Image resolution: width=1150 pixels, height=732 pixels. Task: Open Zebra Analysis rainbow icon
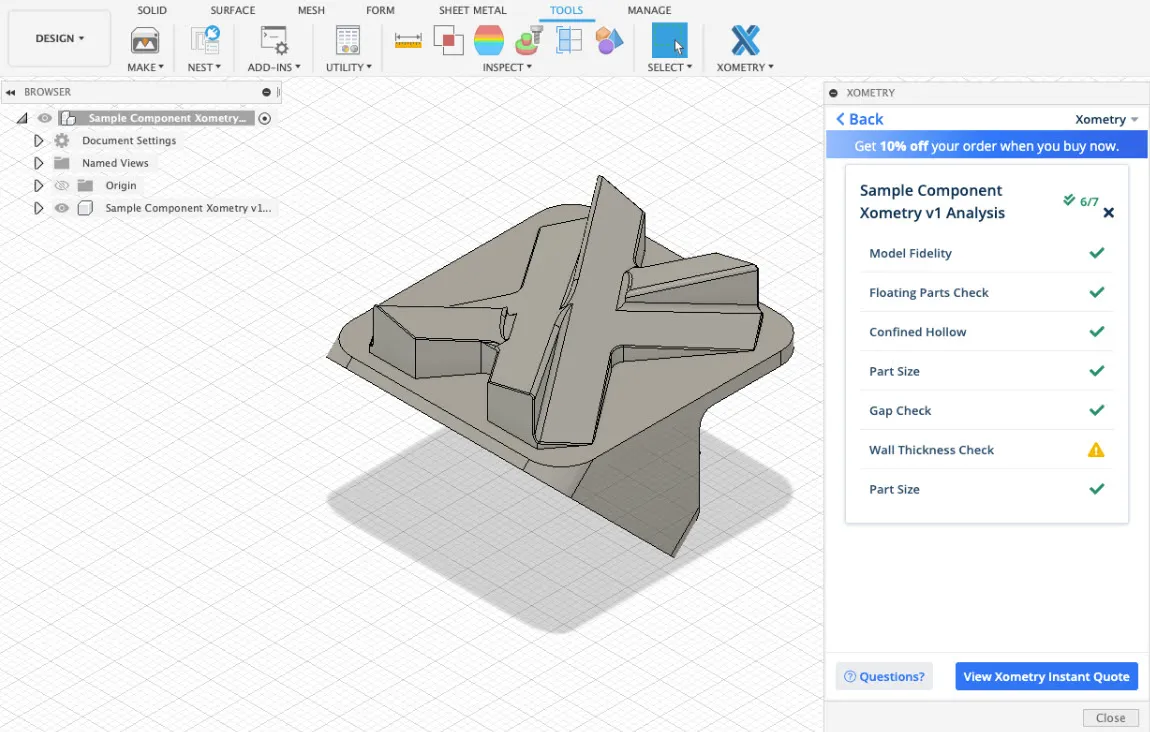click(489, 41)
